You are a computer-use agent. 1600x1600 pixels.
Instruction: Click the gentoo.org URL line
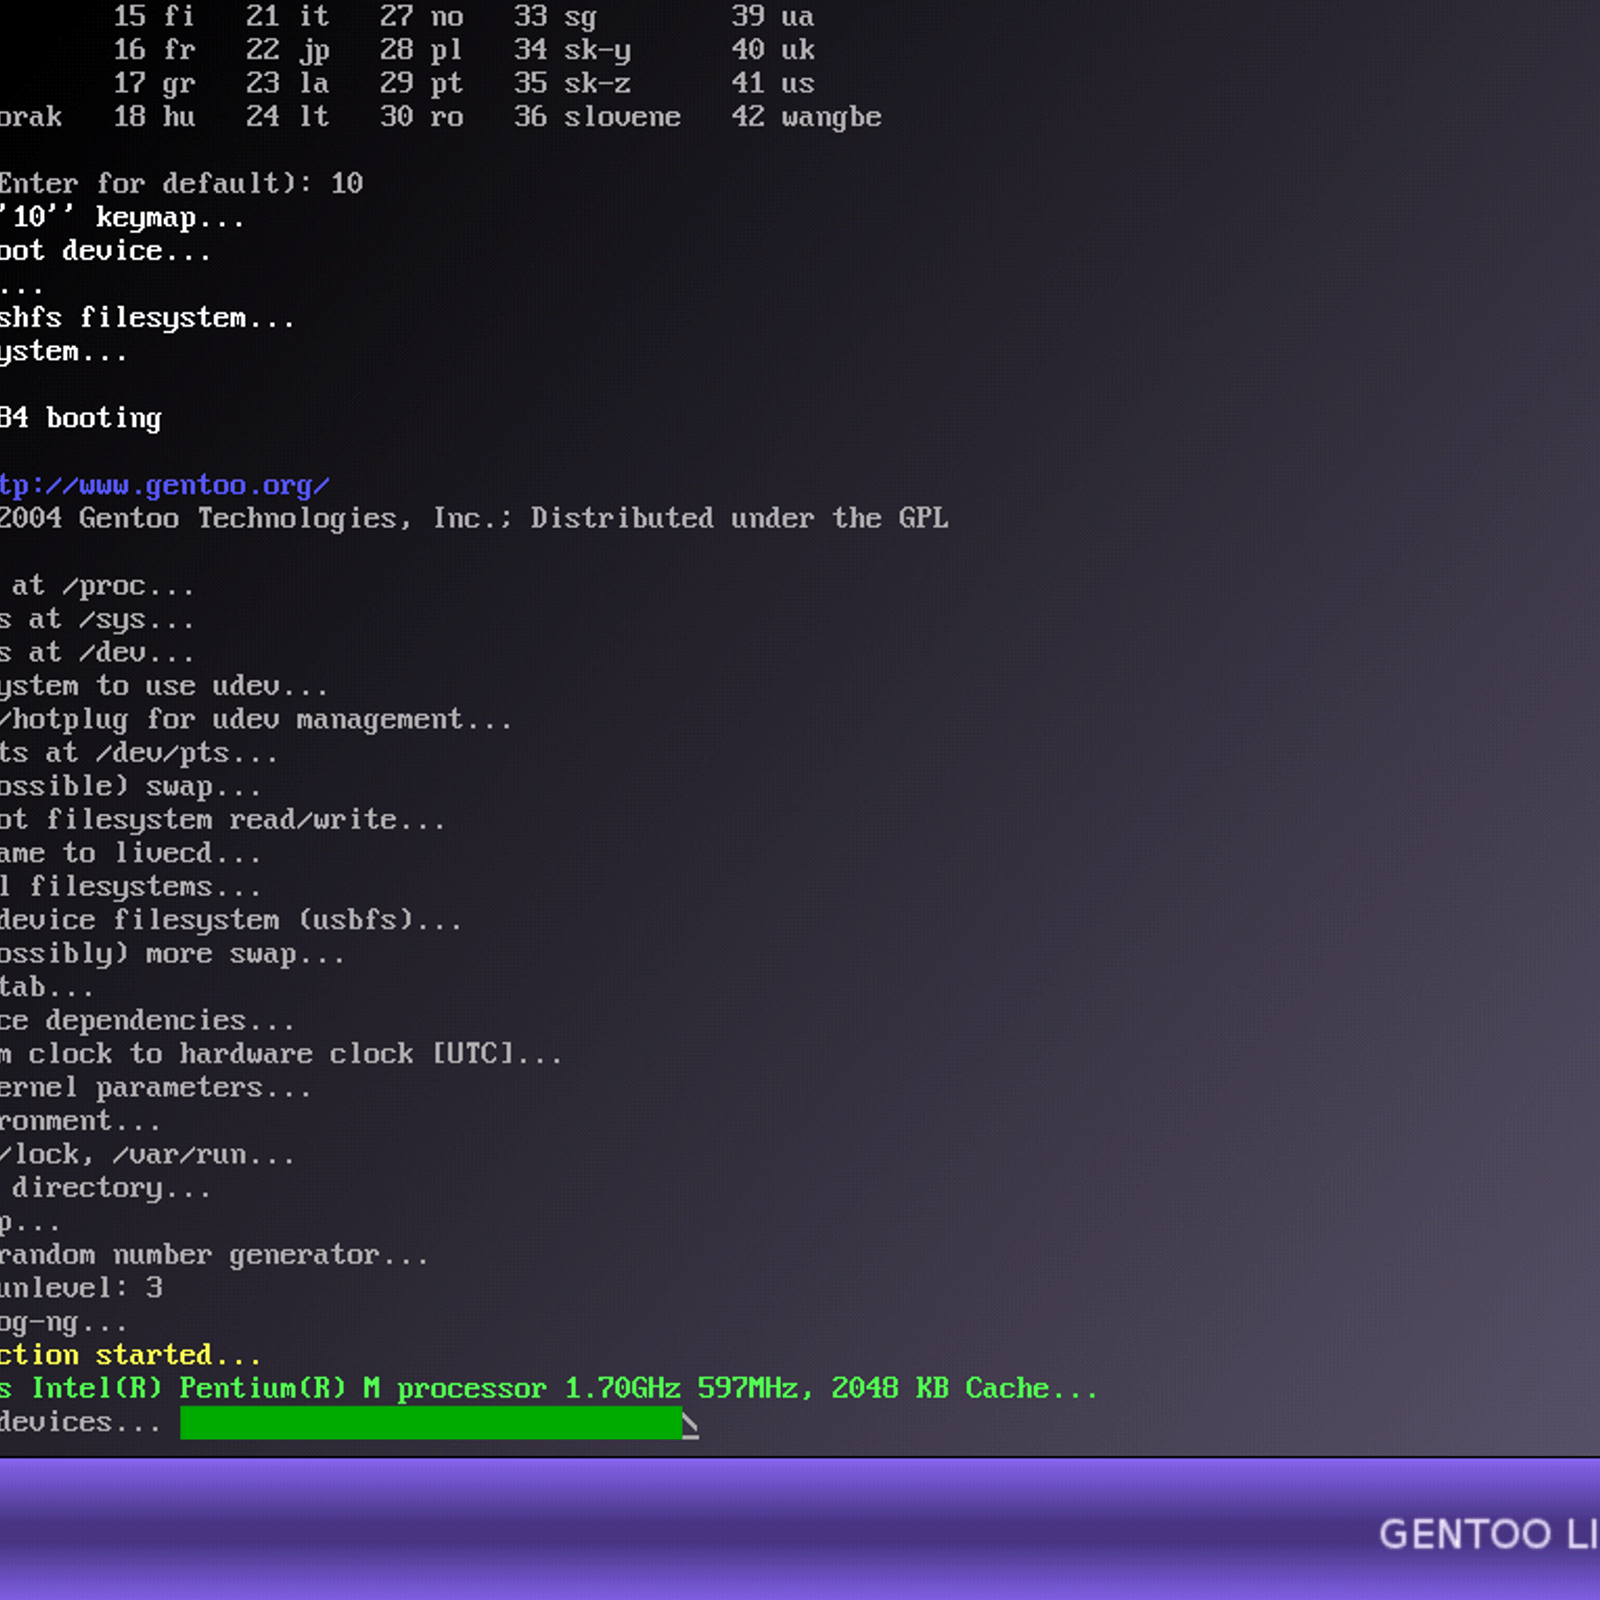coord(164,486)
